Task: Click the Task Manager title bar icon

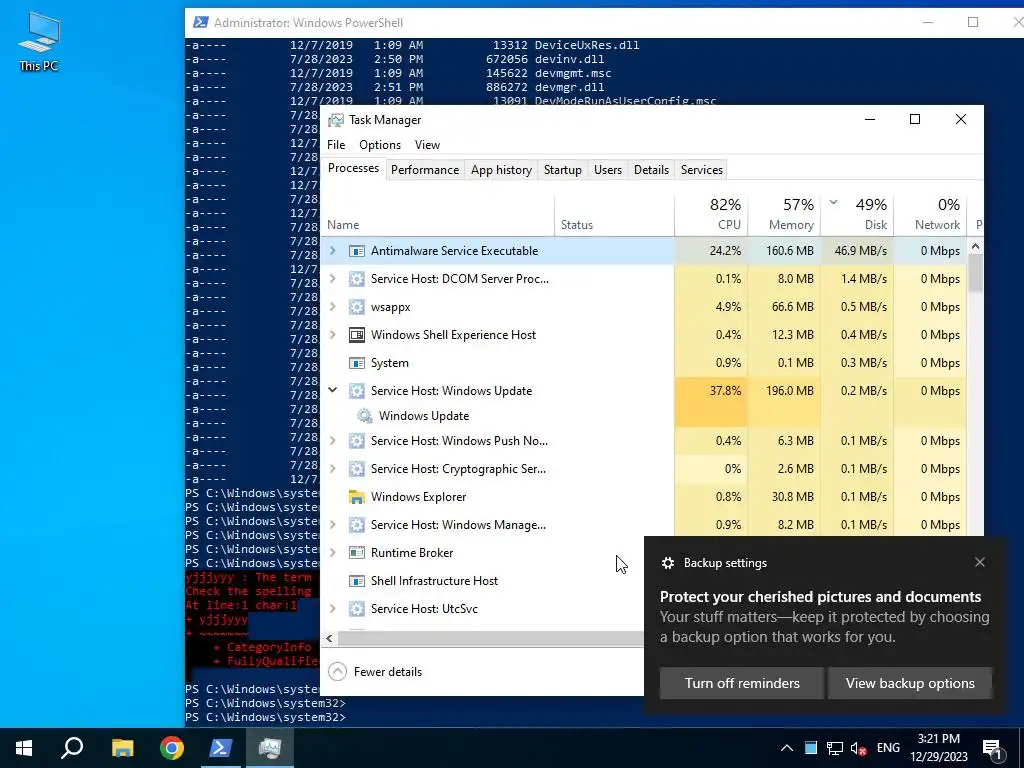Action: tap(336, 120)
